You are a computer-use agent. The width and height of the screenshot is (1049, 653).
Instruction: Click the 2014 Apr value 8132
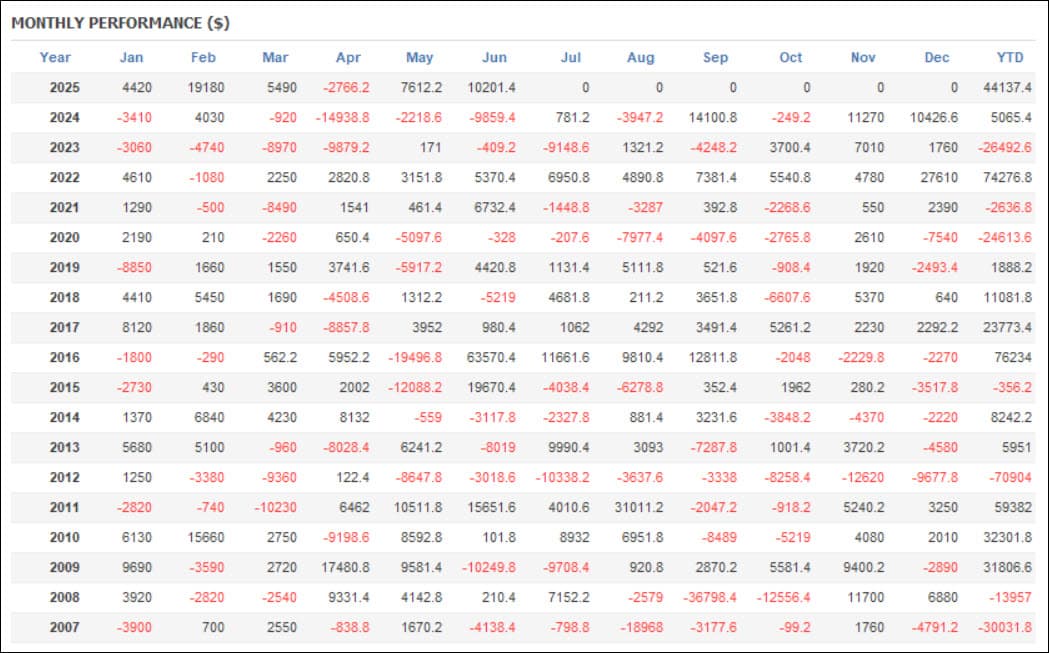point(354,417)
